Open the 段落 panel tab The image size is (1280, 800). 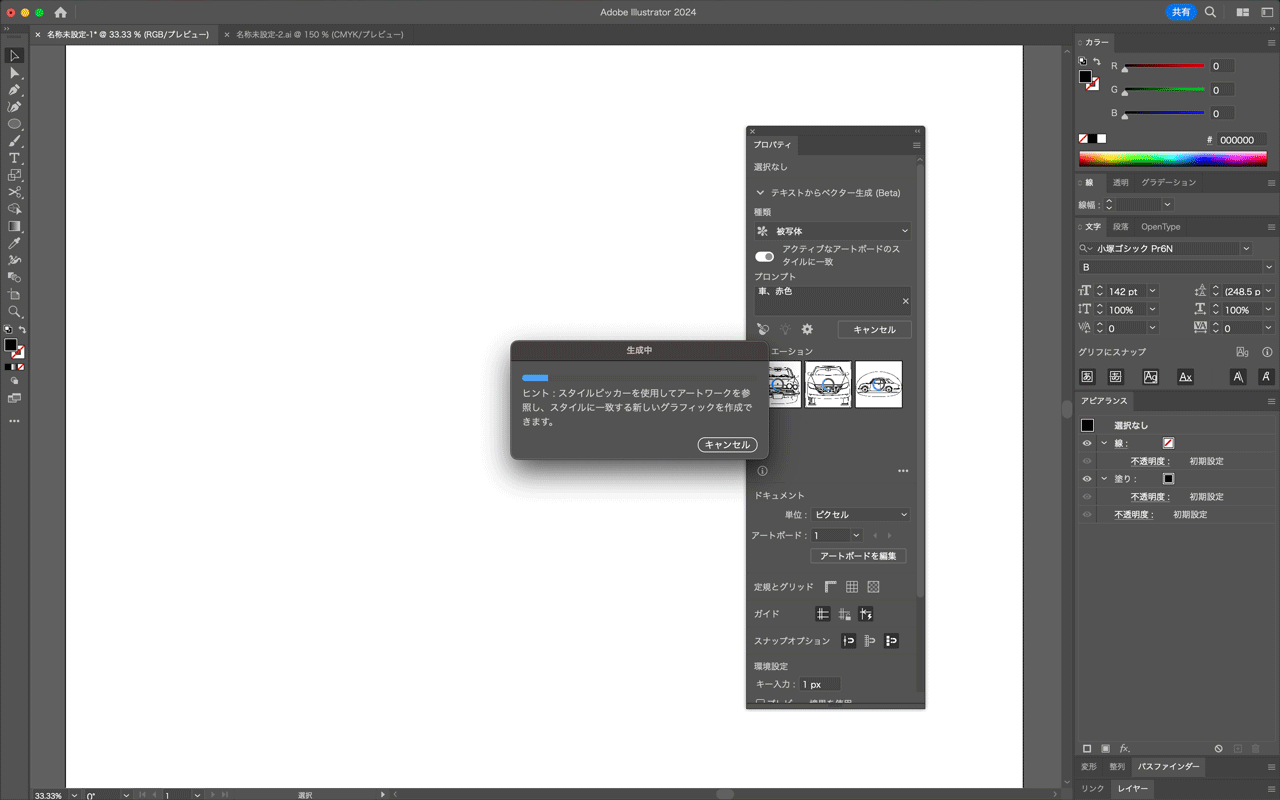tap(1120, 227)
